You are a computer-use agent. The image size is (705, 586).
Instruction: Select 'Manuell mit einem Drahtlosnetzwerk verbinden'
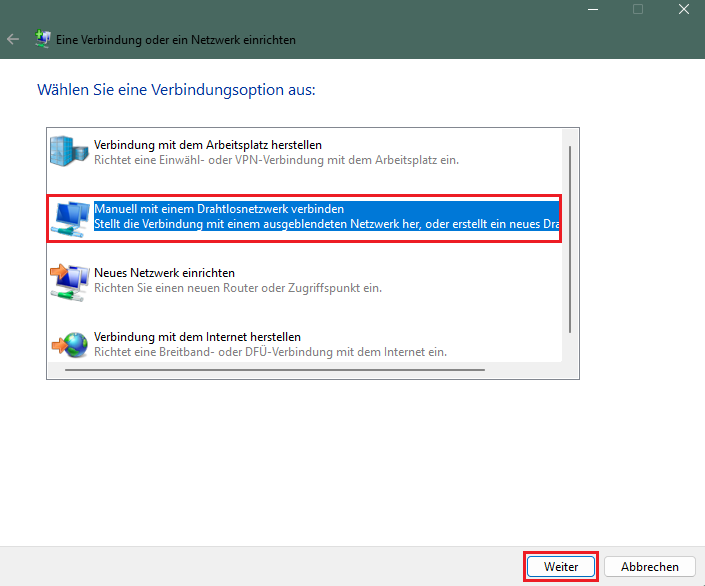point(219,209)
